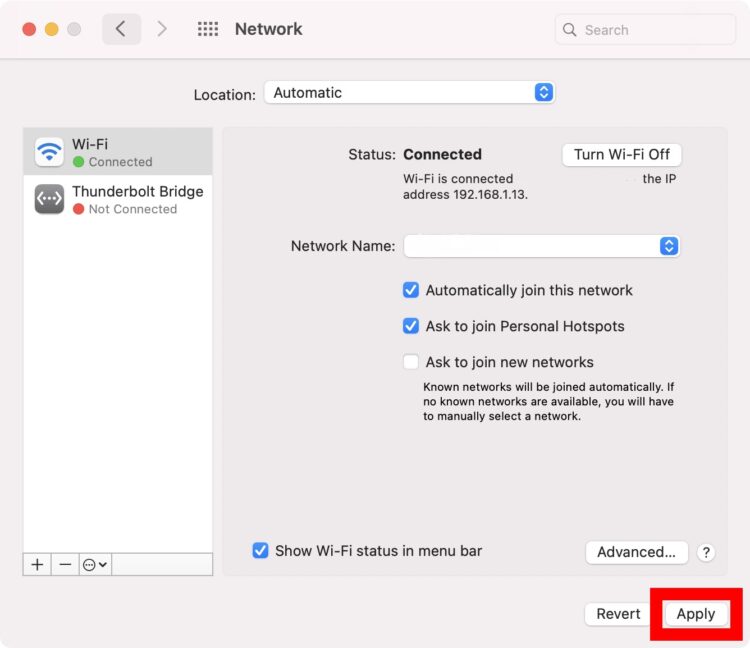Click the forward chevron in the toolbar

click(162, 29)
